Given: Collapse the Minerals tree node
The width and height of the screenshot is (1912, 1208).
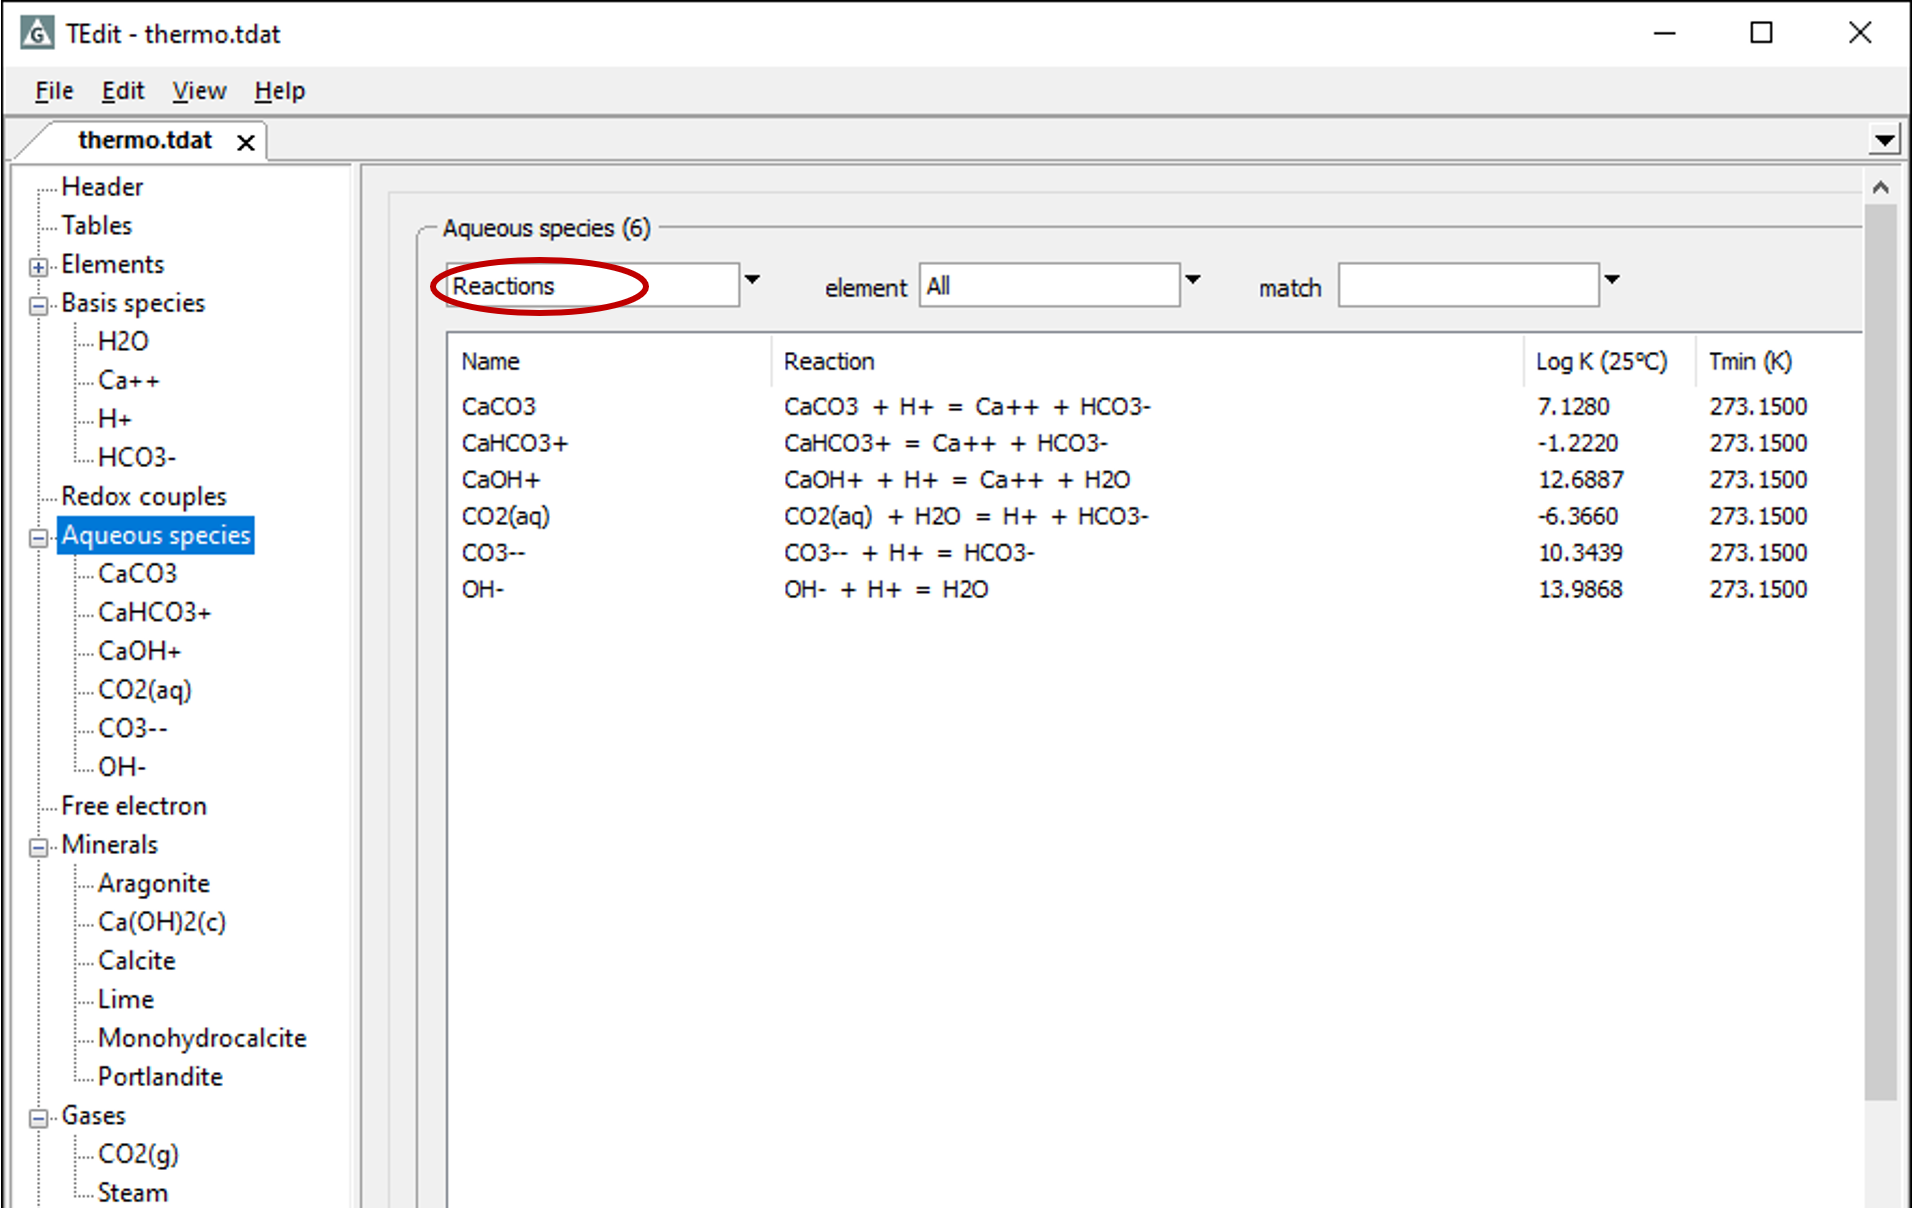Looking at the screenshot, I should point(38,848).
